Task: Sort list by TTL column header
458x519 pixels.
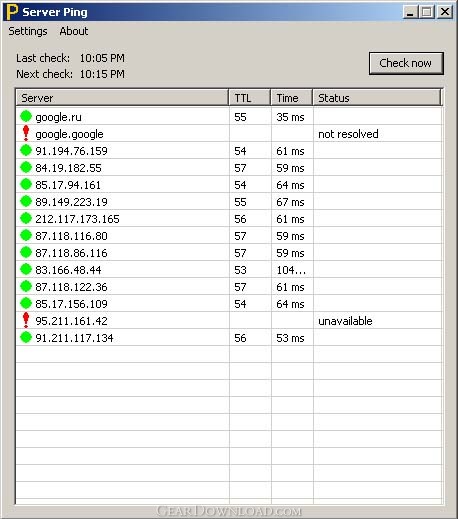Action: 250,98
